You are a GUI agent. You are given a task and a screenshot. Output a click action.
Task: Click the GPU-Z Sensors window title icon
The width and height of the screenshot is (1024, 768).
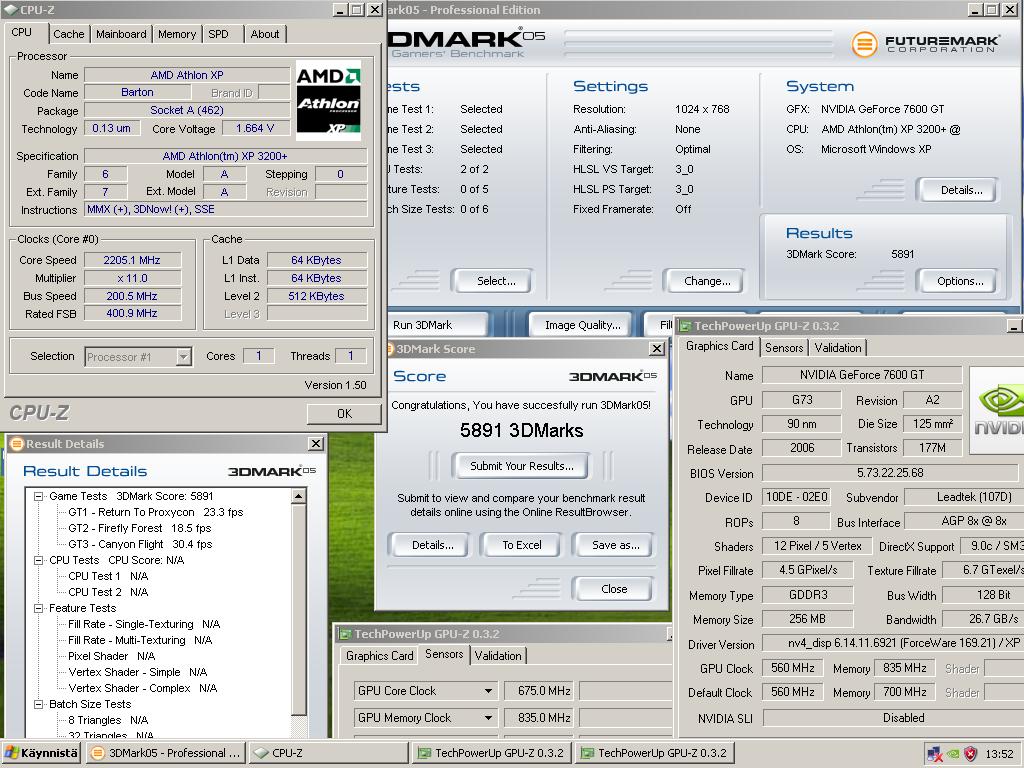click(x=345, y=633)
